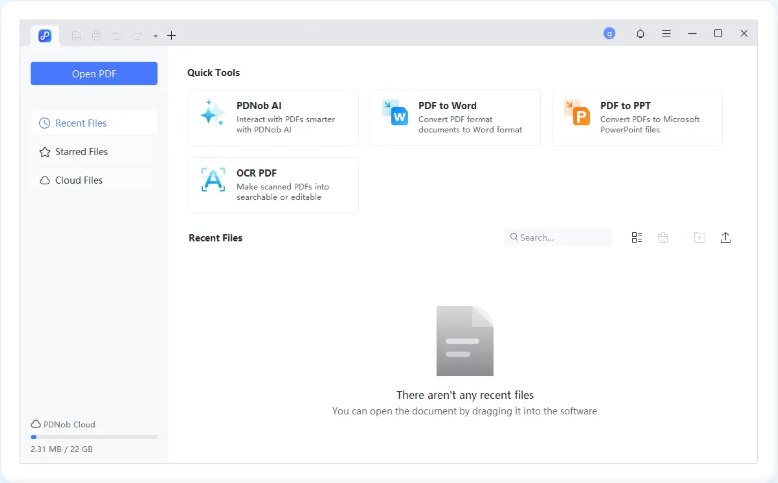Focus the recent files Search field

[558, 237]
